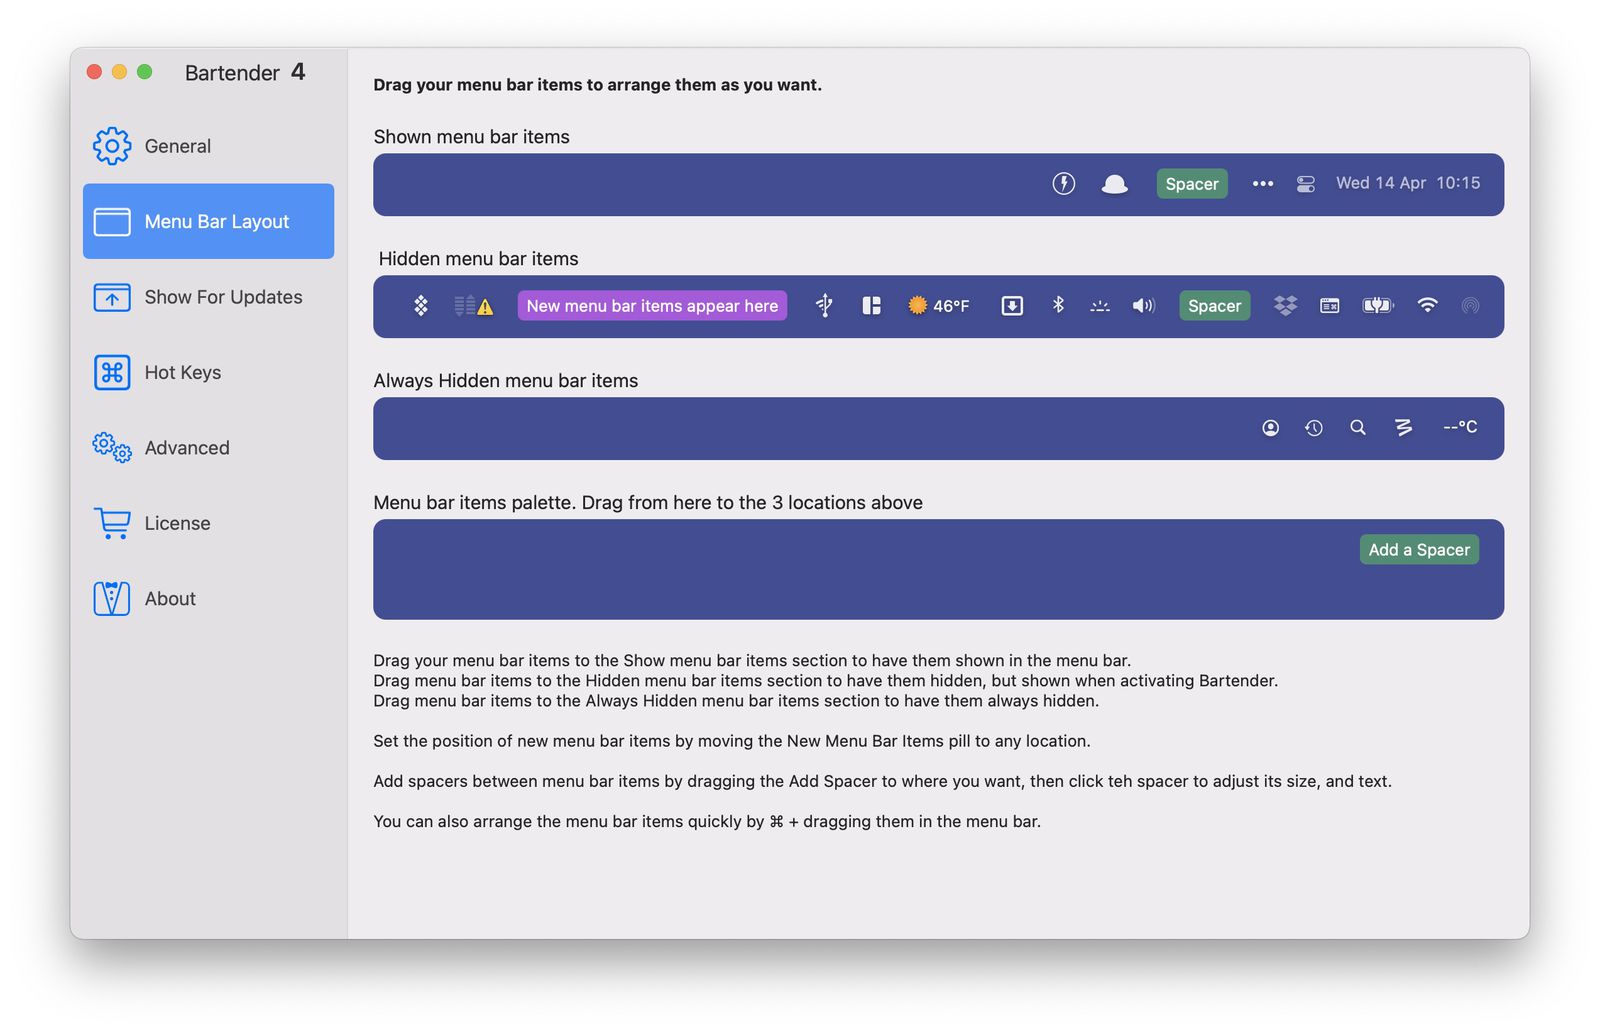Image resolution: width=1600 pixels, height=1032 pixels.
Task: Select the Dropbox icon in hidden items
Action: click(1285, 306)
